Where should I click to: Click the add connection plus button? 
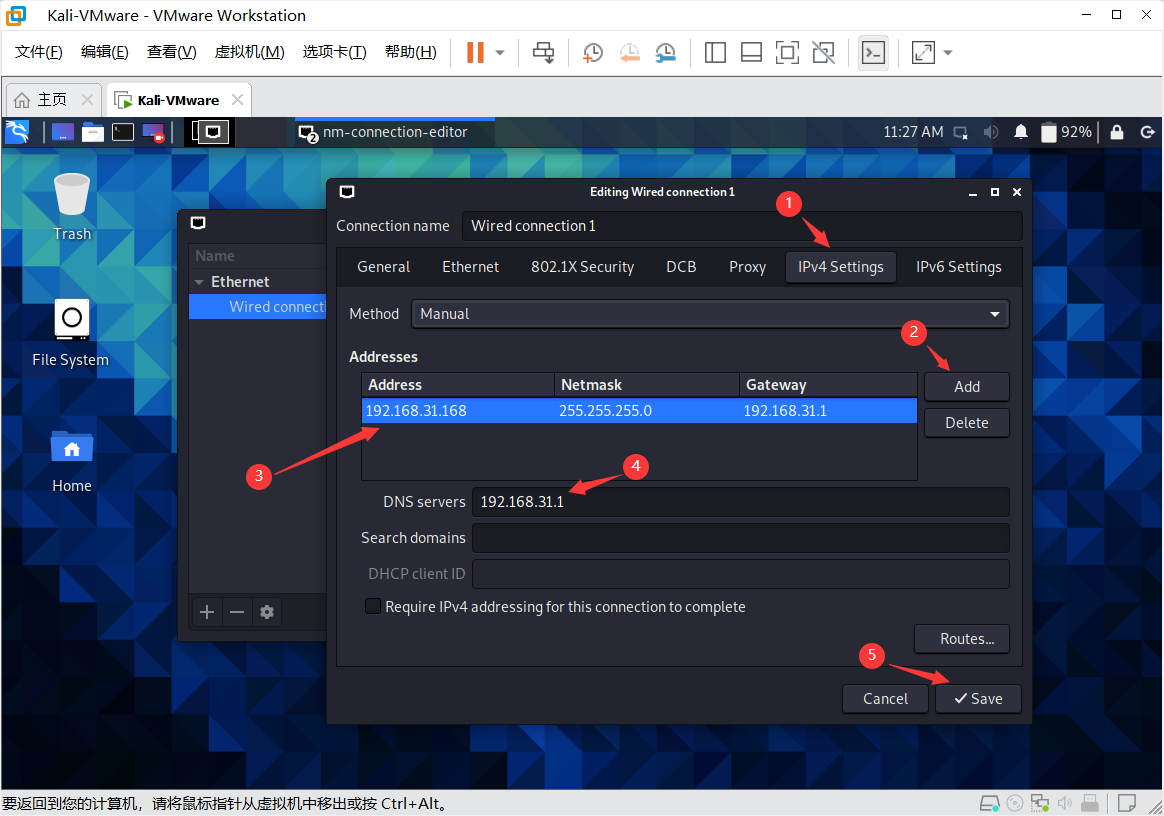[207, 612]
